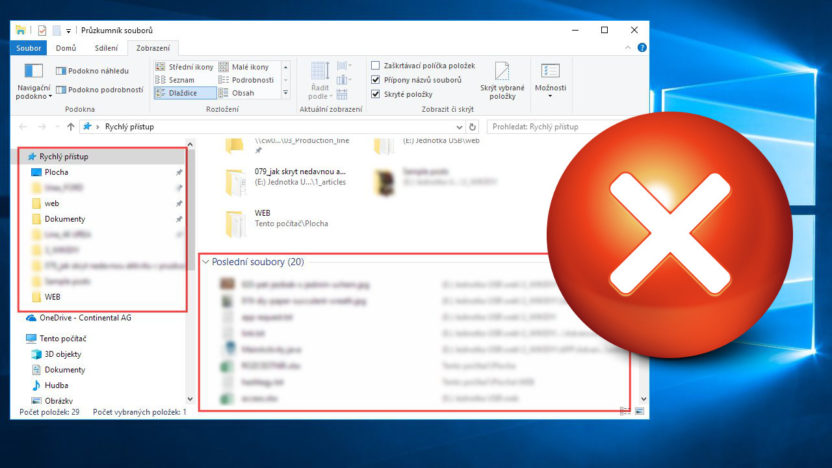832x468 pixels.
Task: Open the Navigační podokno menu
Action: click(x=33, y=81)
